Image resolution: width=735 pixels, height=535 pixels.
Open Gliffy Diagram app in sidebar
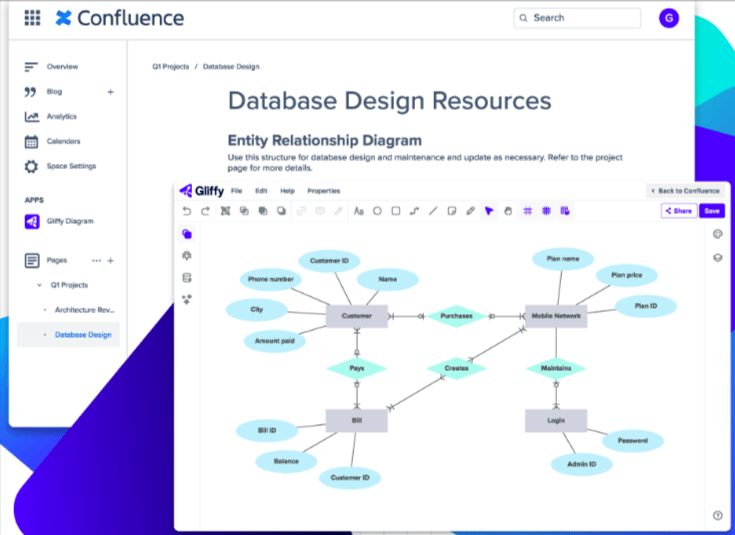[70, 221]
